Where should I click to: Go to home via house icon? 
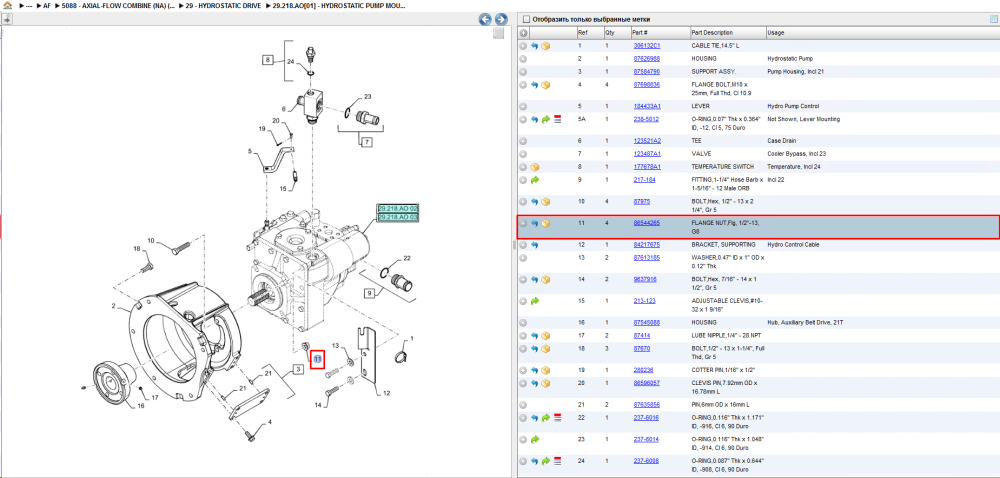[x=8, y=5]
